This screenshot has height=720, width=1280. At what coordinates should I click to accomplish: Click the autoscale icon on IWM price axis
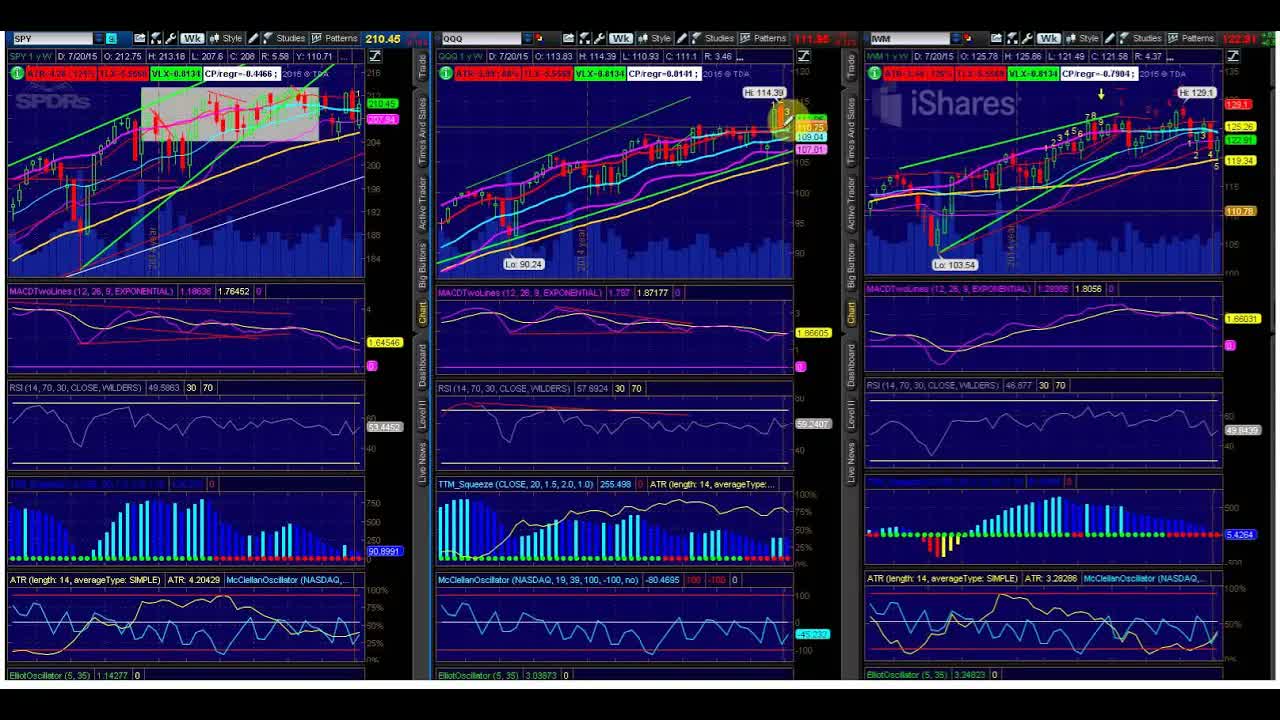pos(1233,56)
